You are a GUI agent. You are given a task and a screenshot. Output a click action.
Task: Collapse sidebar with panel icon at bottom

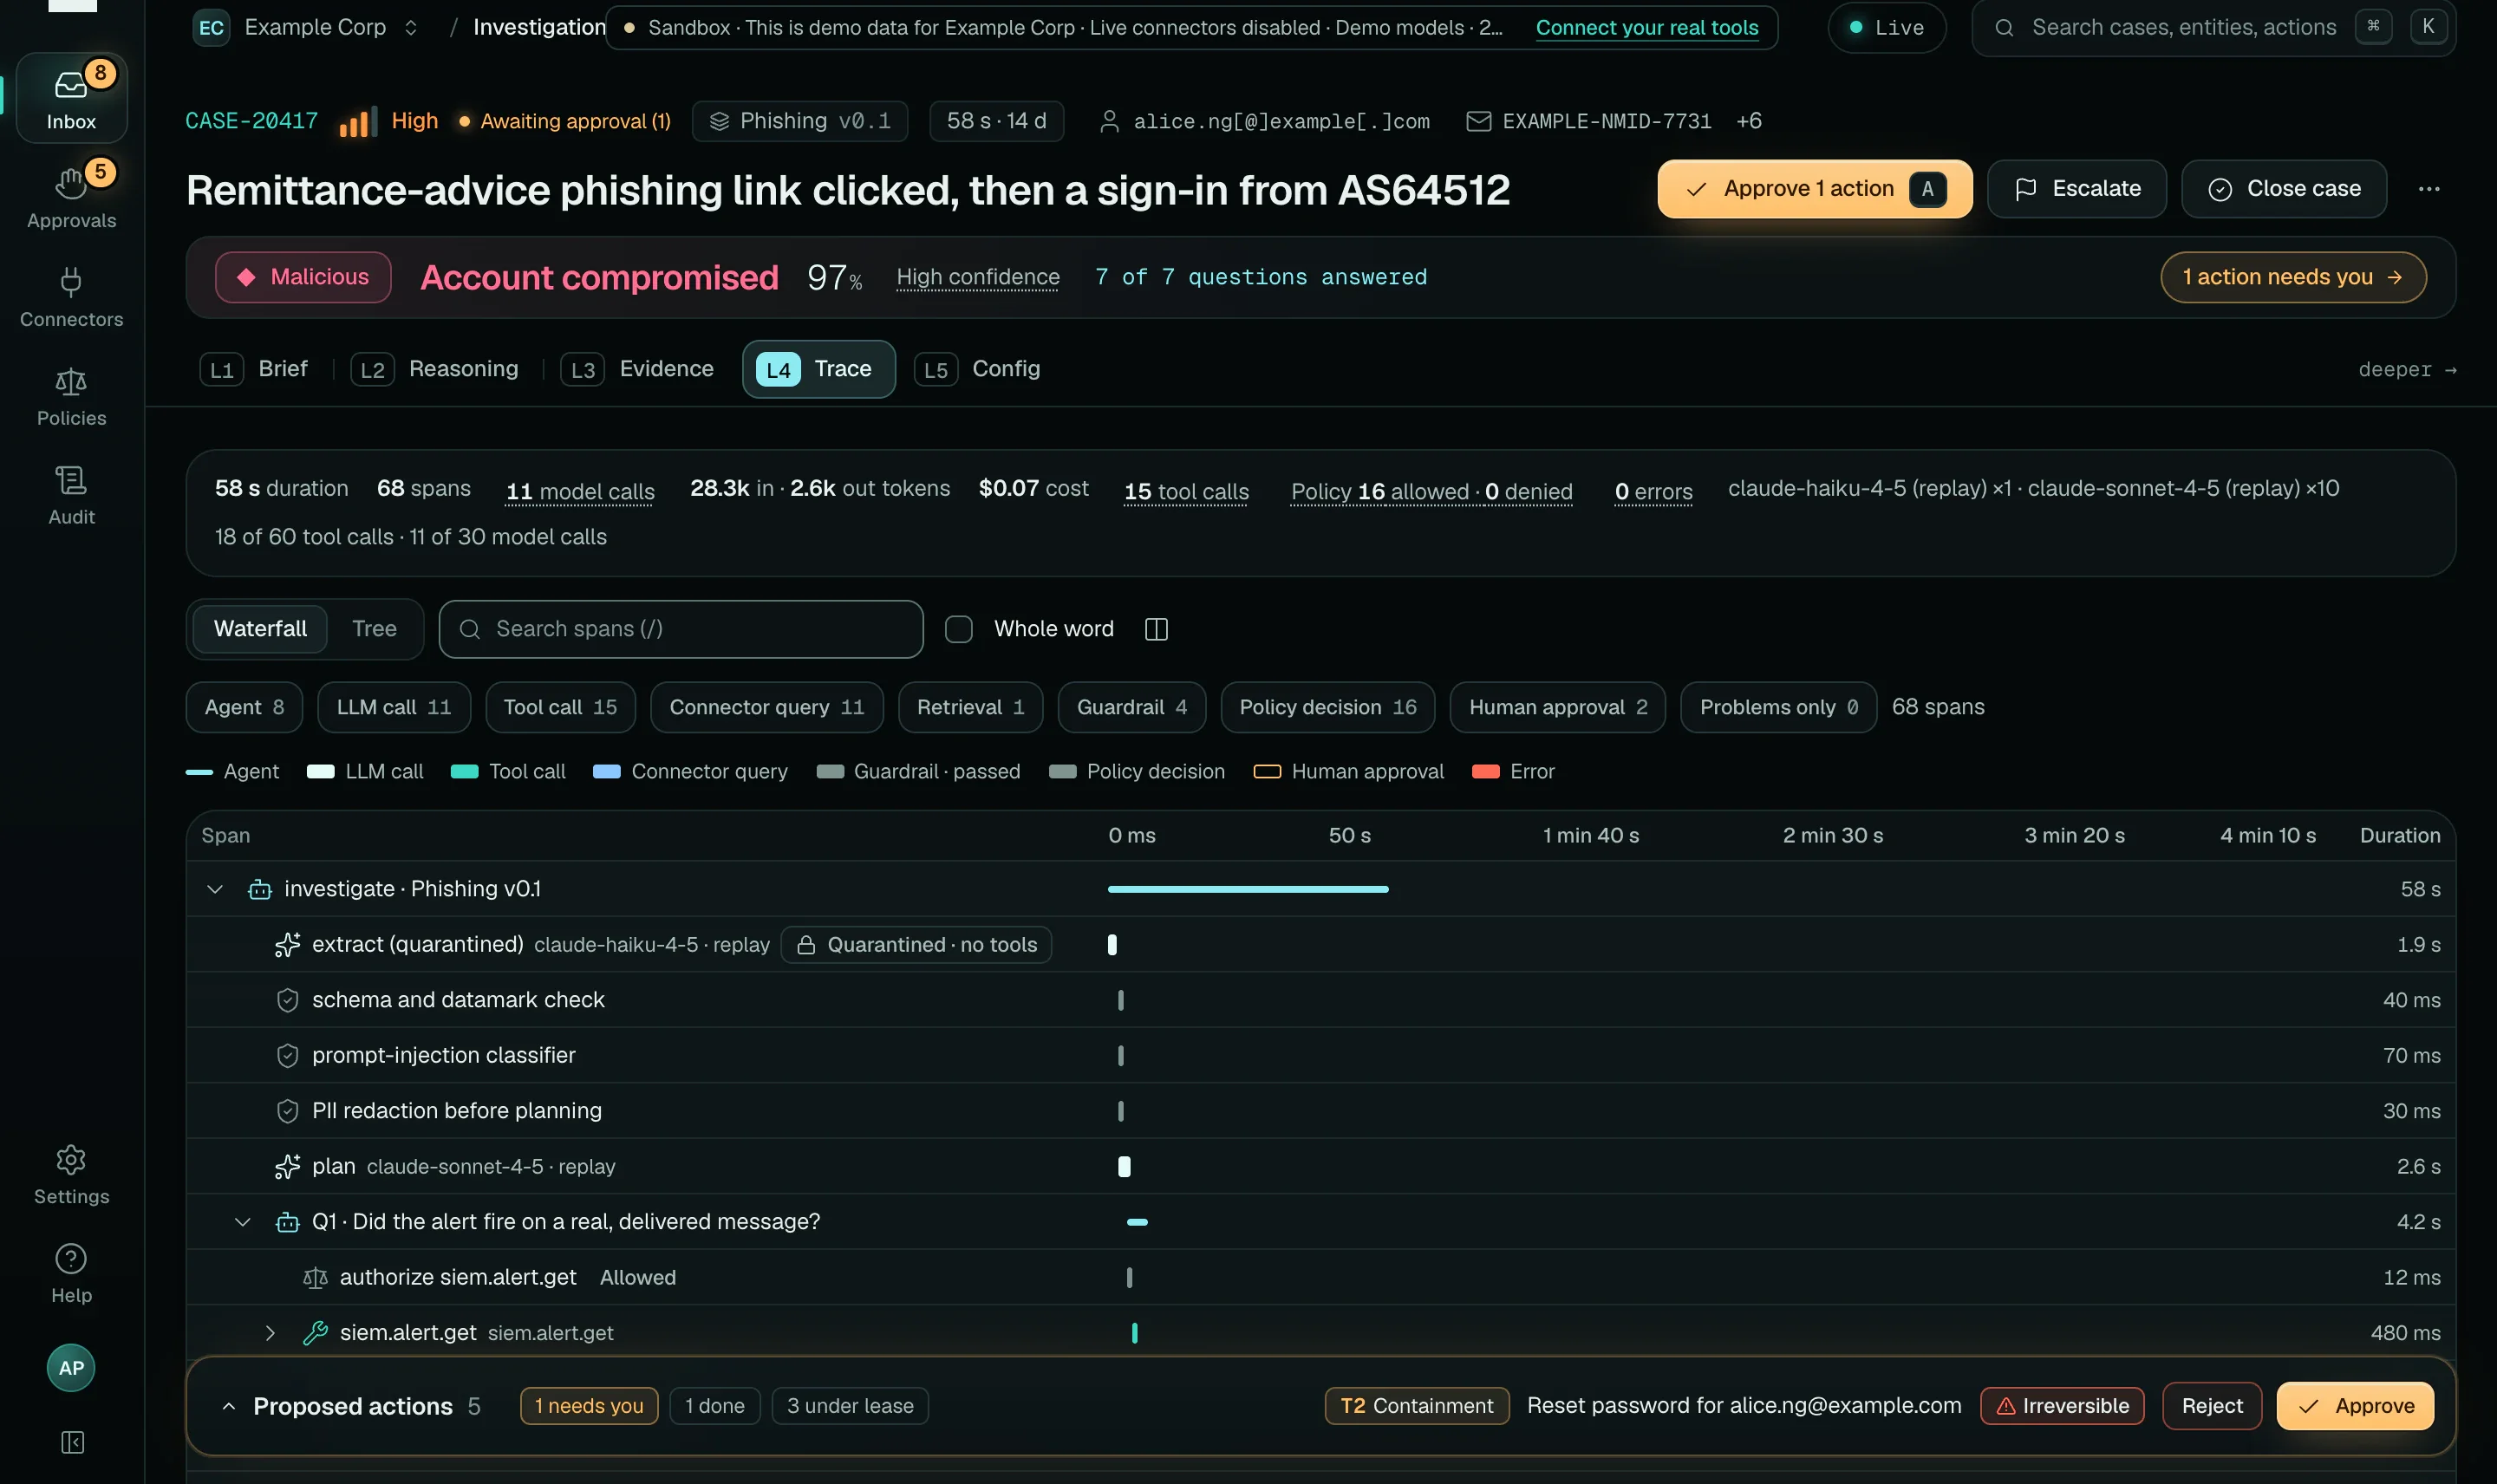click(x=72, y=1441)
